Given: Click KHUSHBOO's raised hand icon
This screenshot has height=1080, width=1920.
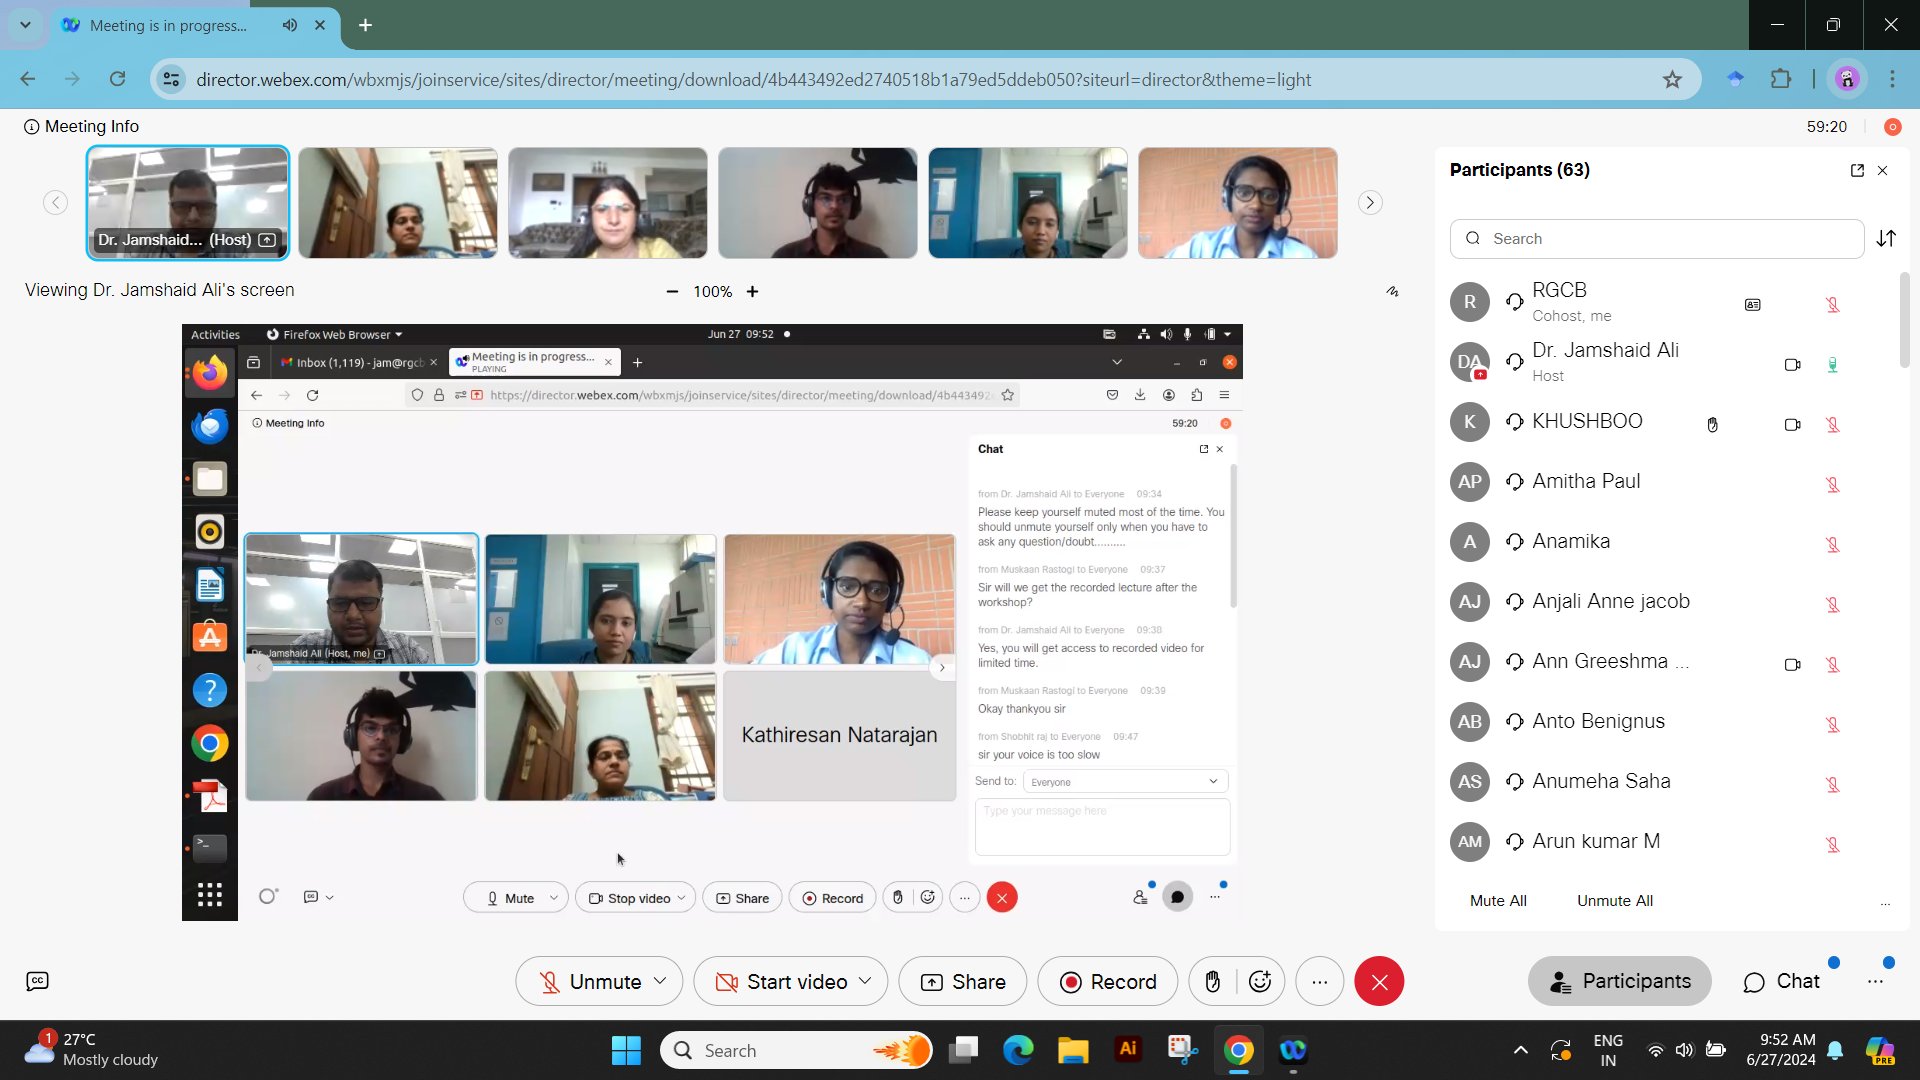Looking at the screenshot, I should (x=1713, y=424).
